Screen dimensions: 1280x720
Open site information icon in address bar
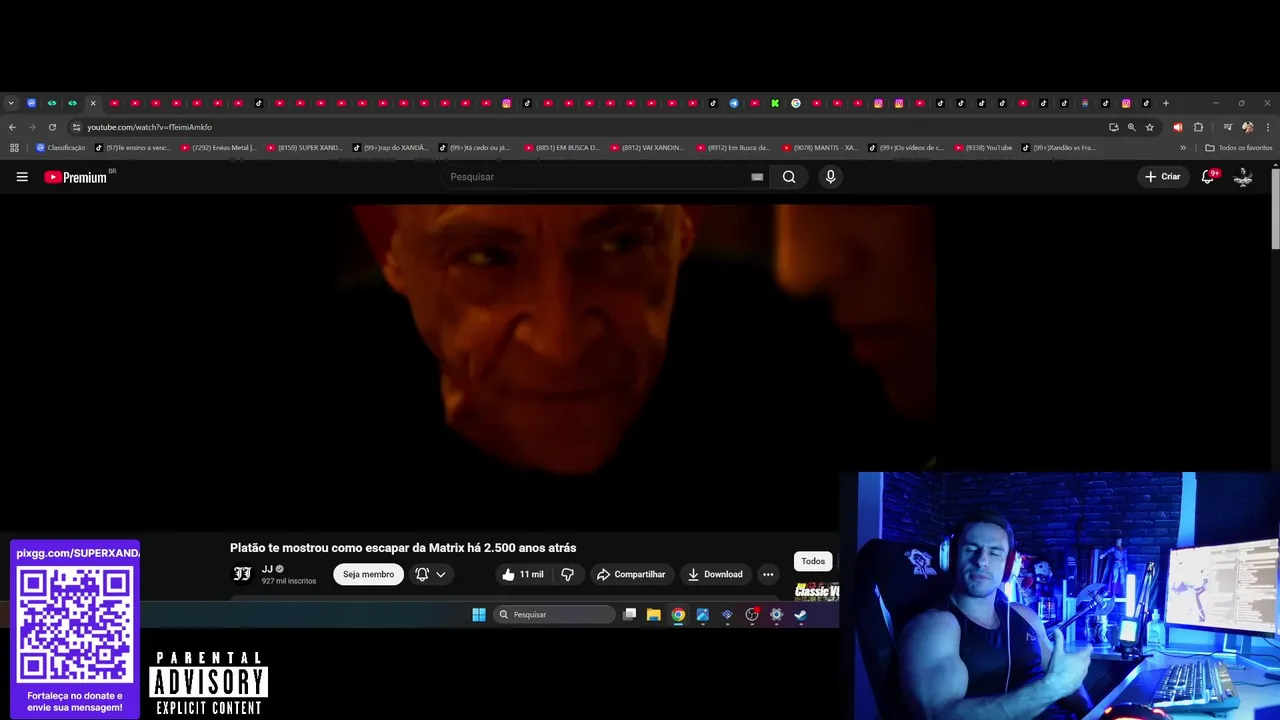tap(76, 127)
